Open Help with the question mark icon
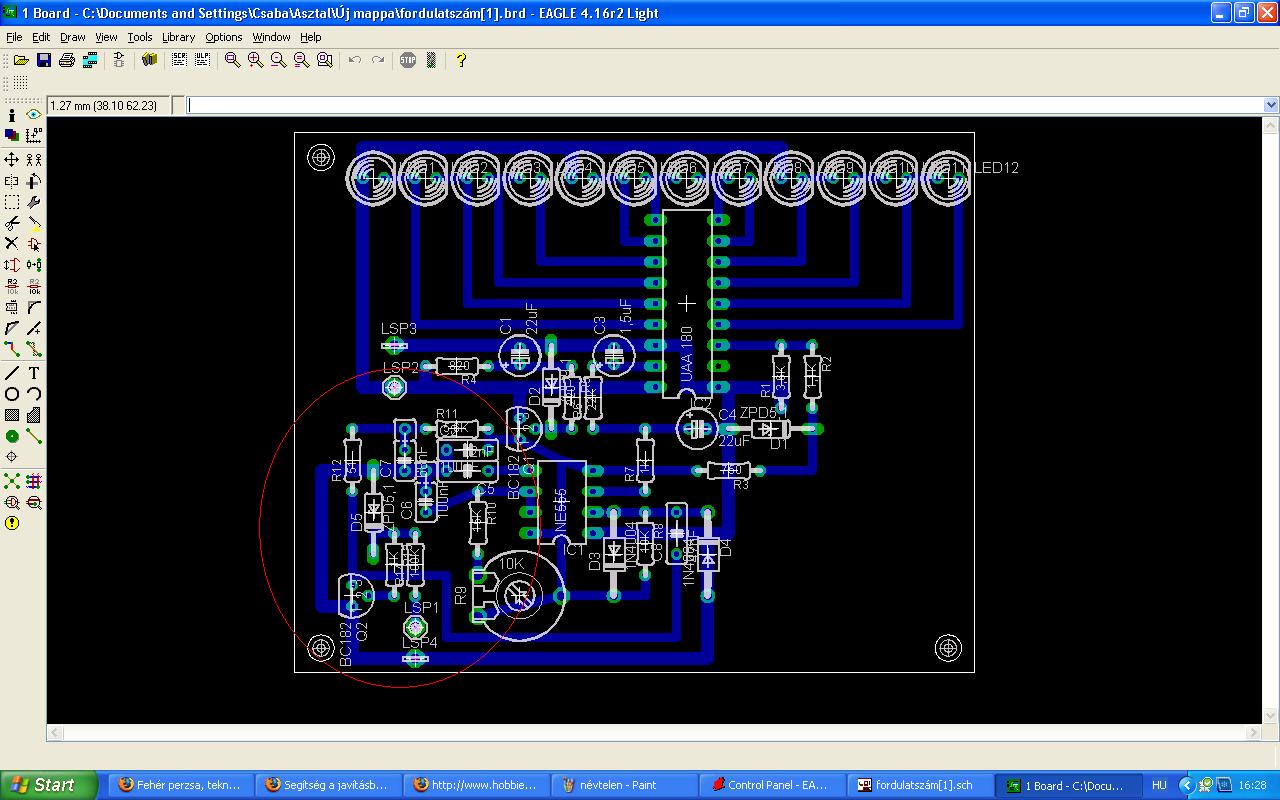The image size is (1280, 800). coord(461,60)
